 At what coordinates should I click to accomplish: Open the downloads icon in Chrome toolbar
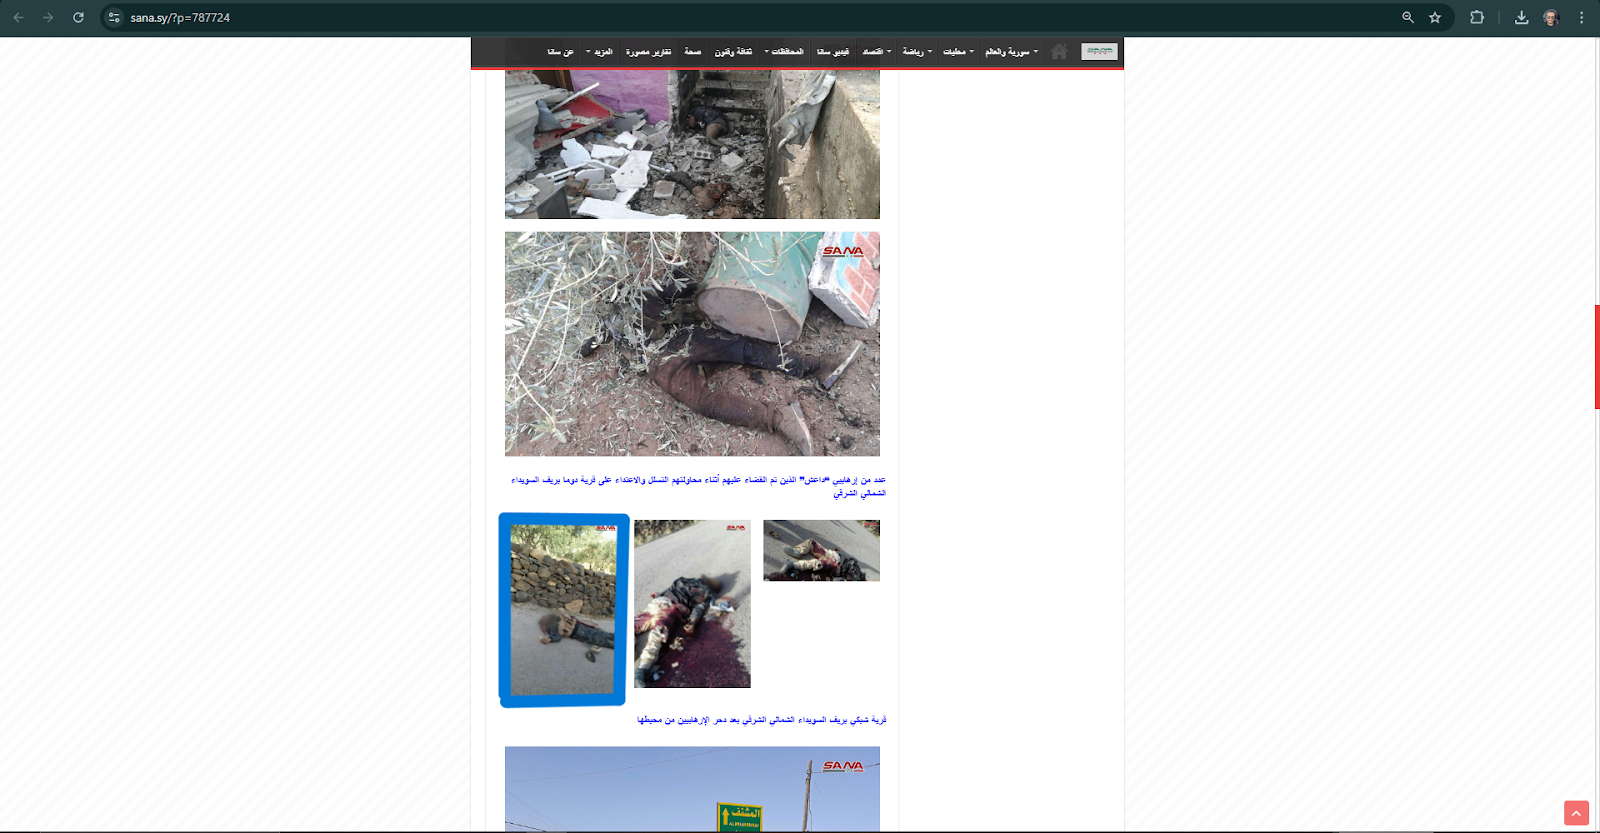(1521, 17)
